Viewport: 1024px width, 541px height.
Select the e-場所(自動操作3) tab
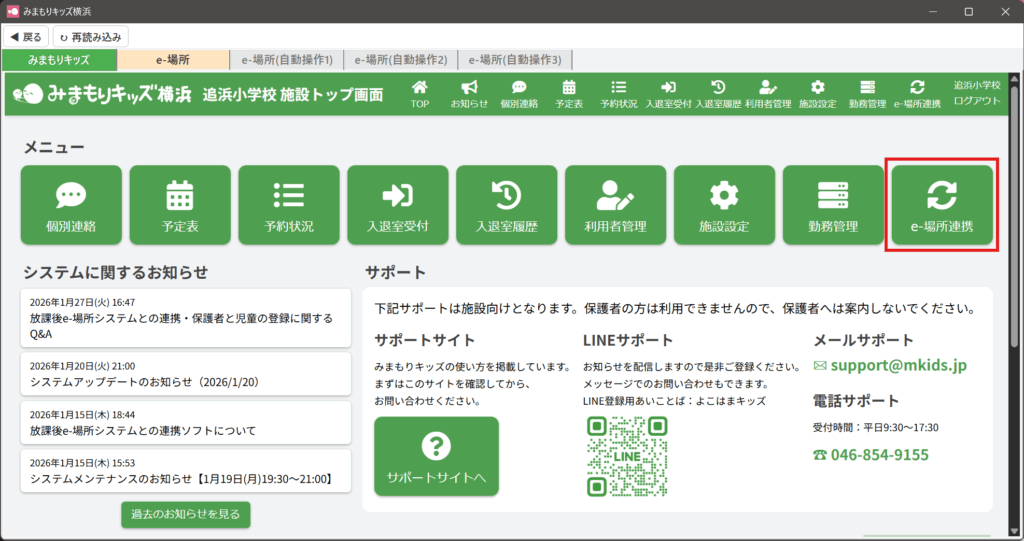tap(514, 60)
